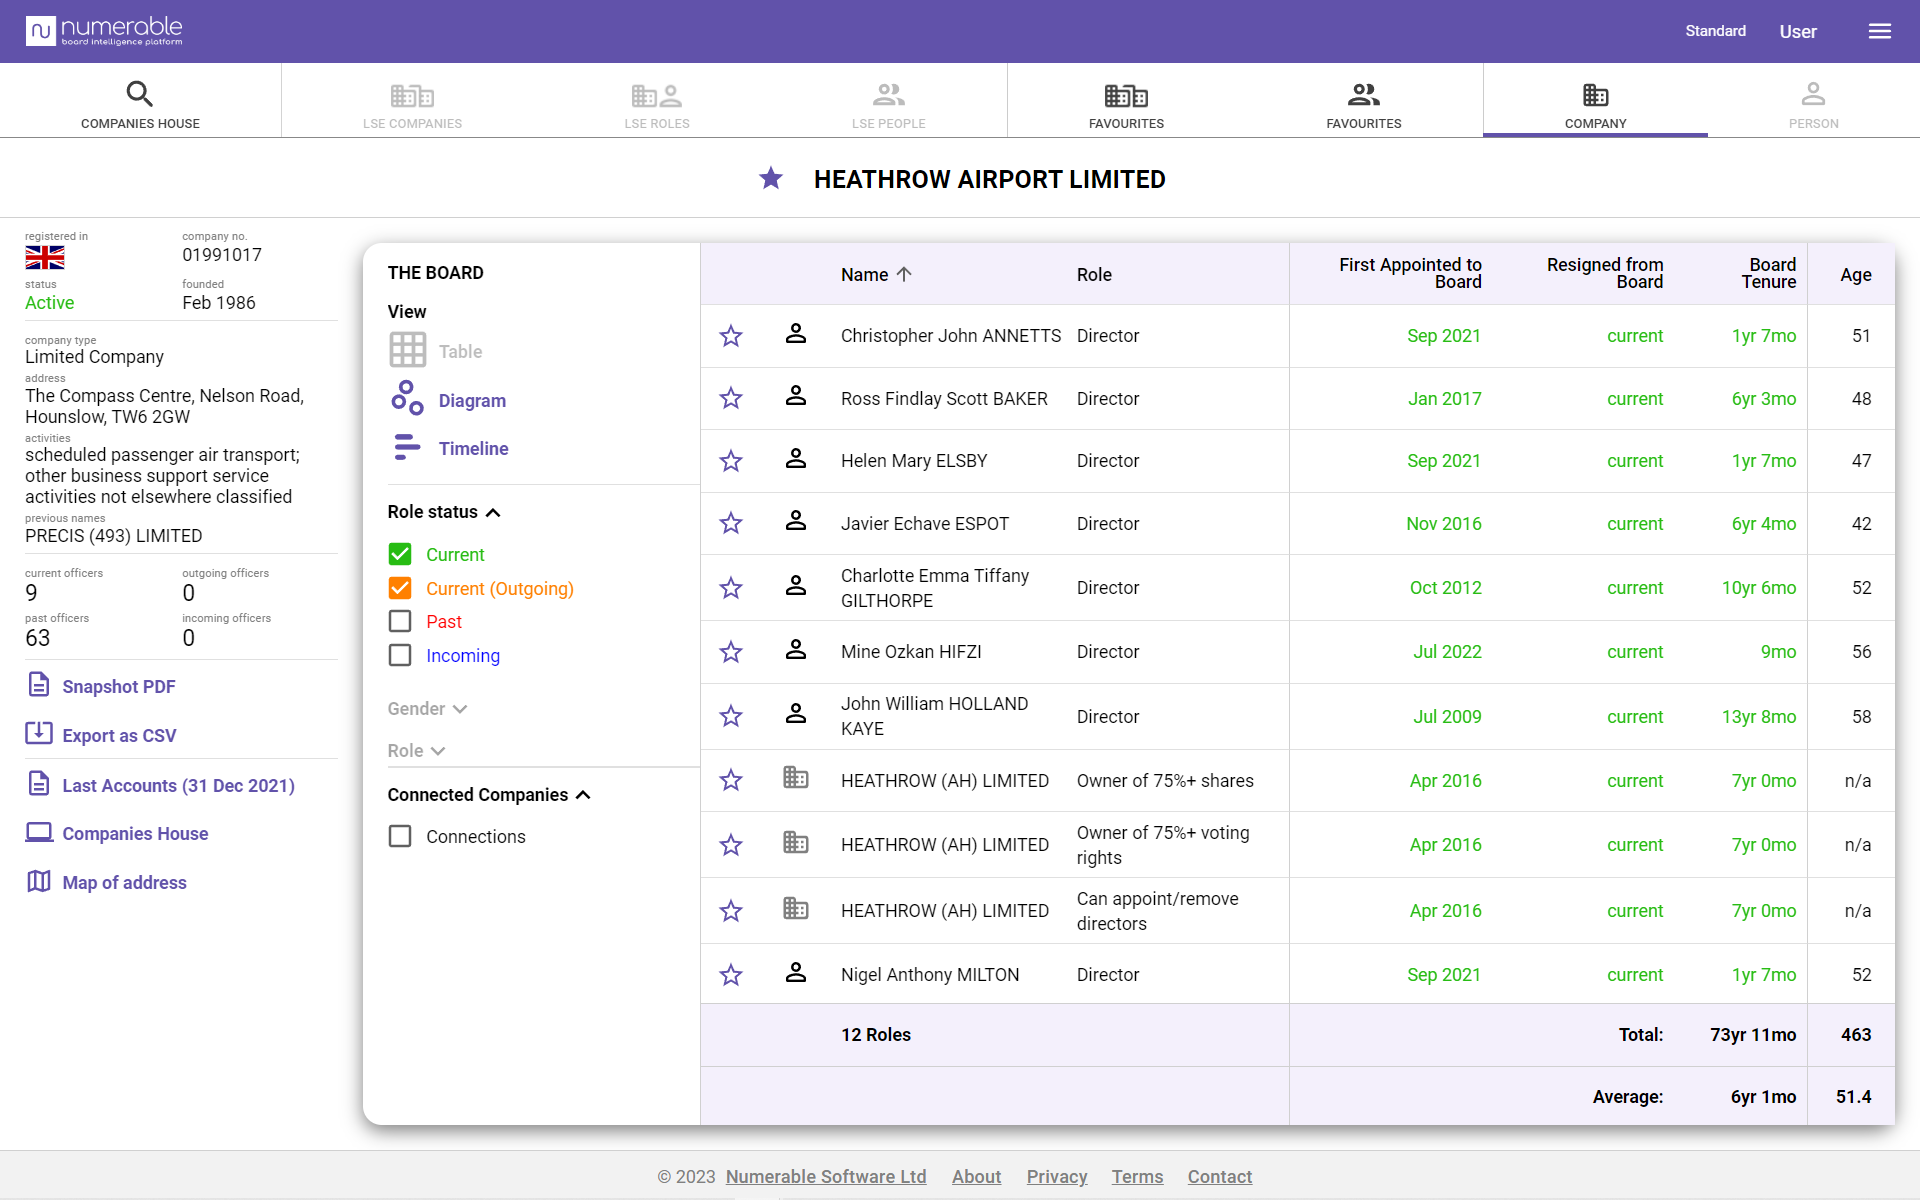Open Last Accounts (31 Dec 2021) link

(x=178, y=786)
